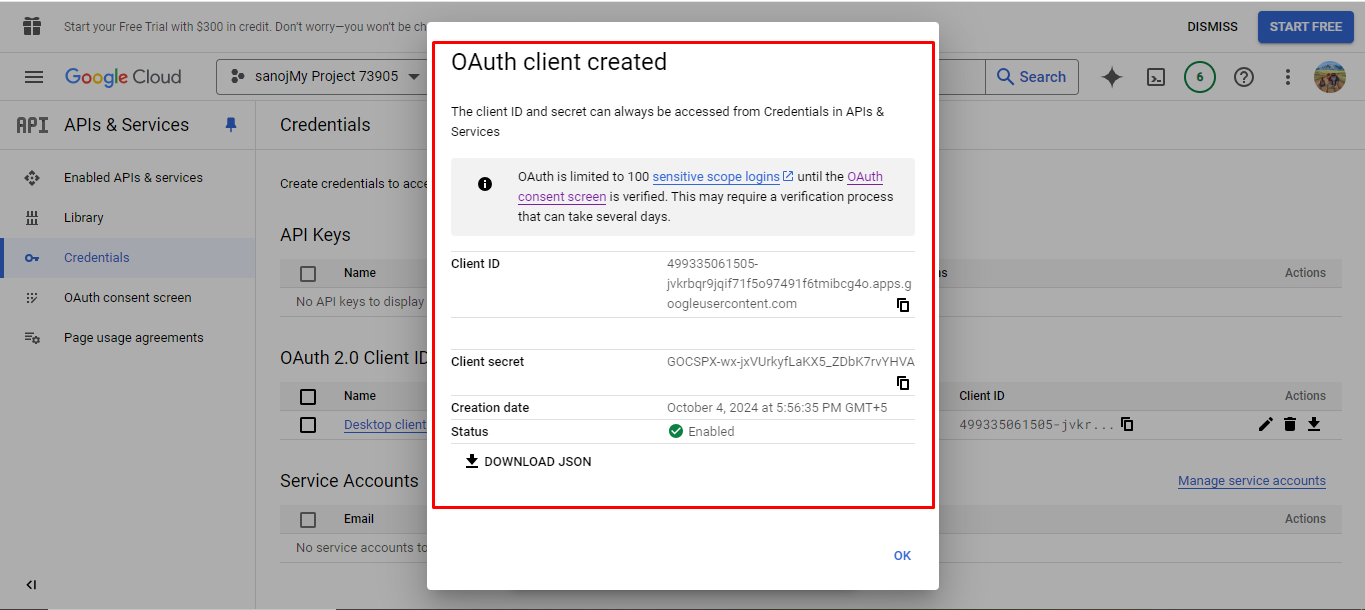This screenshot has width=1365, height=610.
Task: Click the gift icon in the banner
Action: click(x=32, y=26)
